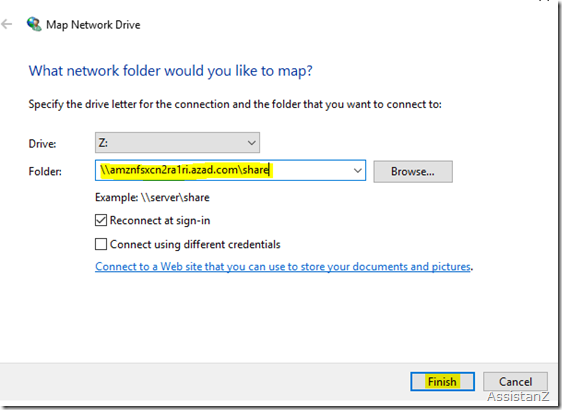This screenshot has width=562, height=410.
Task: Enable Connect using different credentials checkbox
Action: (x=101, y=244)
